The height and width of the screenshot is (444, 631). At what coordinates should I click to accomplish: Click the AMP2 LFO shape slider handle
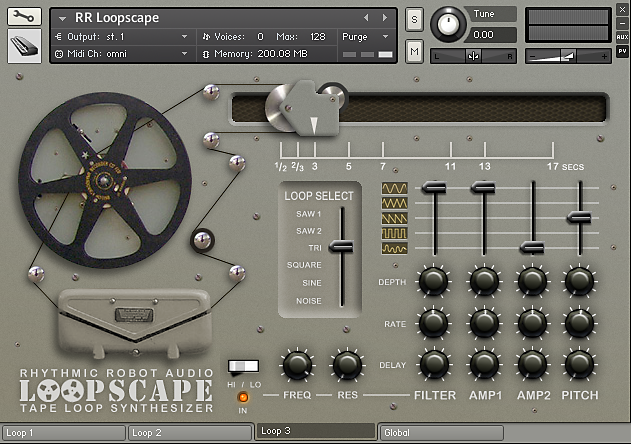point(532,248)
